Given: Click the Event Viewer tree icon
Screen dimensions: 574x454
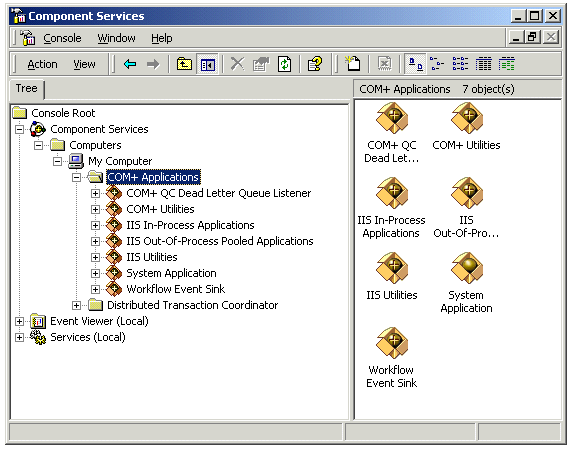Looking at the screenshot, I should [x=38, y=321].
